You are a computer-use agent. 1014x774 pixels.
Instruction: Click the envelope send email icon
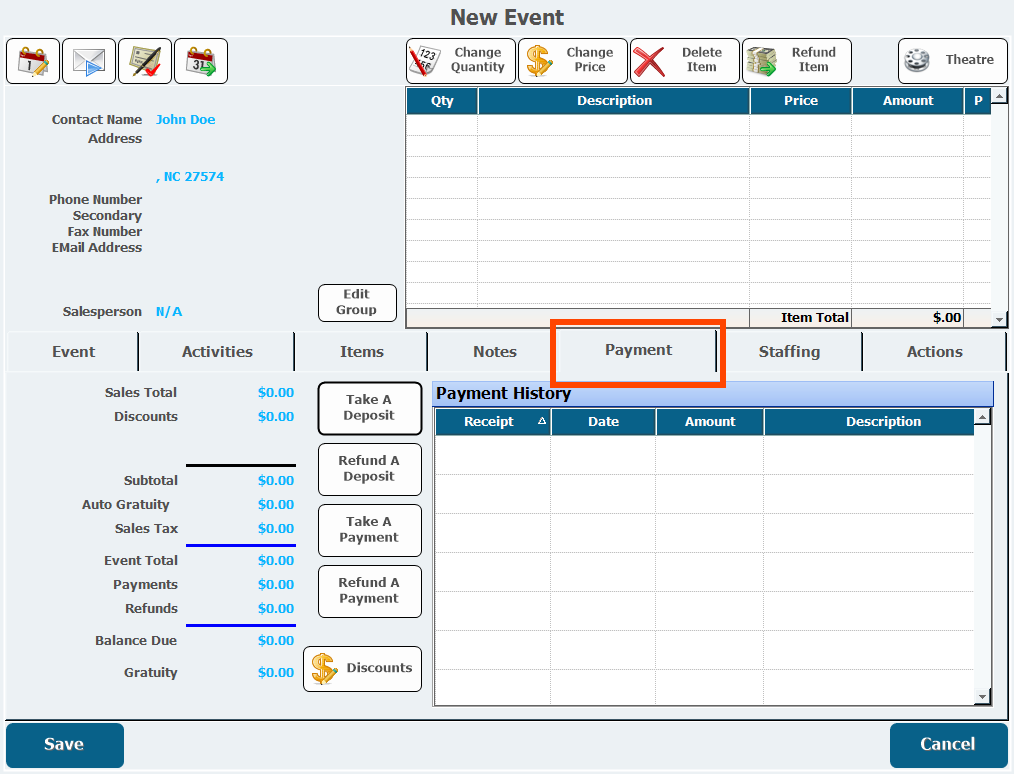click(89, 61)
